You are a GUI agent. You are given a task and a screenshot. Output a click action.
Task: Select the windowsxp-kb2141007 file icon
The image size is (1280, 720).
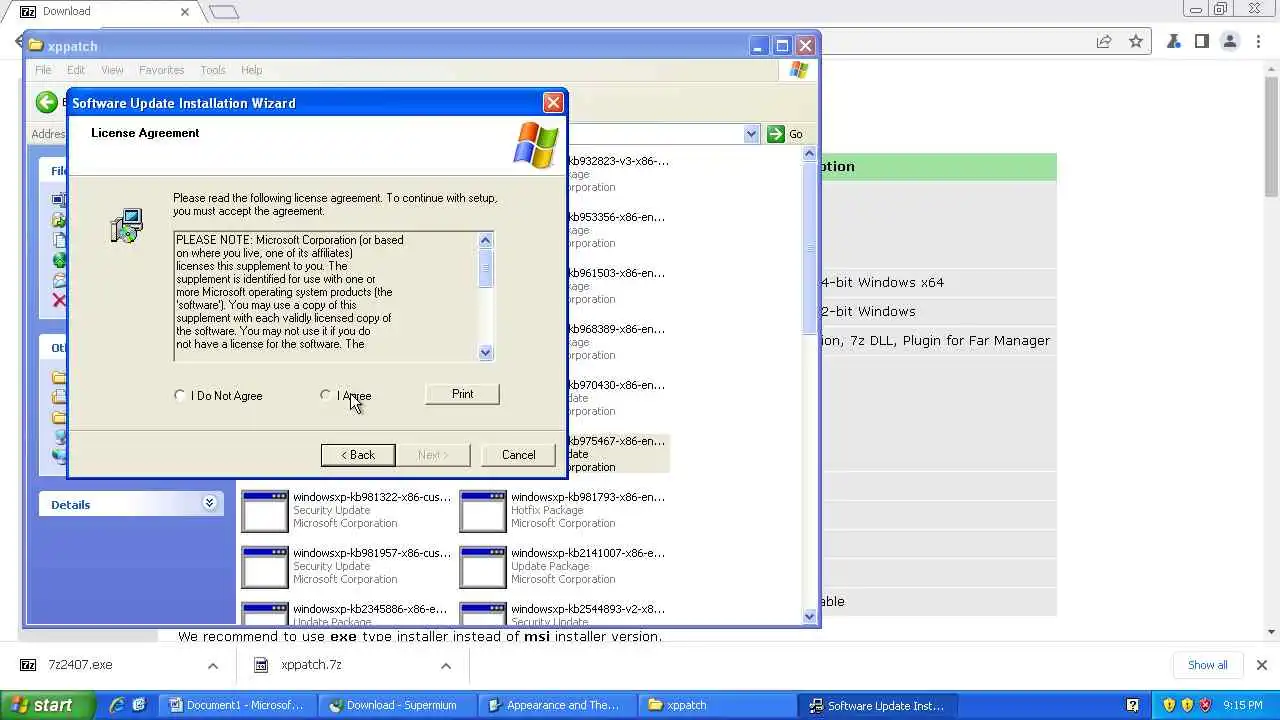coord(482,566)
